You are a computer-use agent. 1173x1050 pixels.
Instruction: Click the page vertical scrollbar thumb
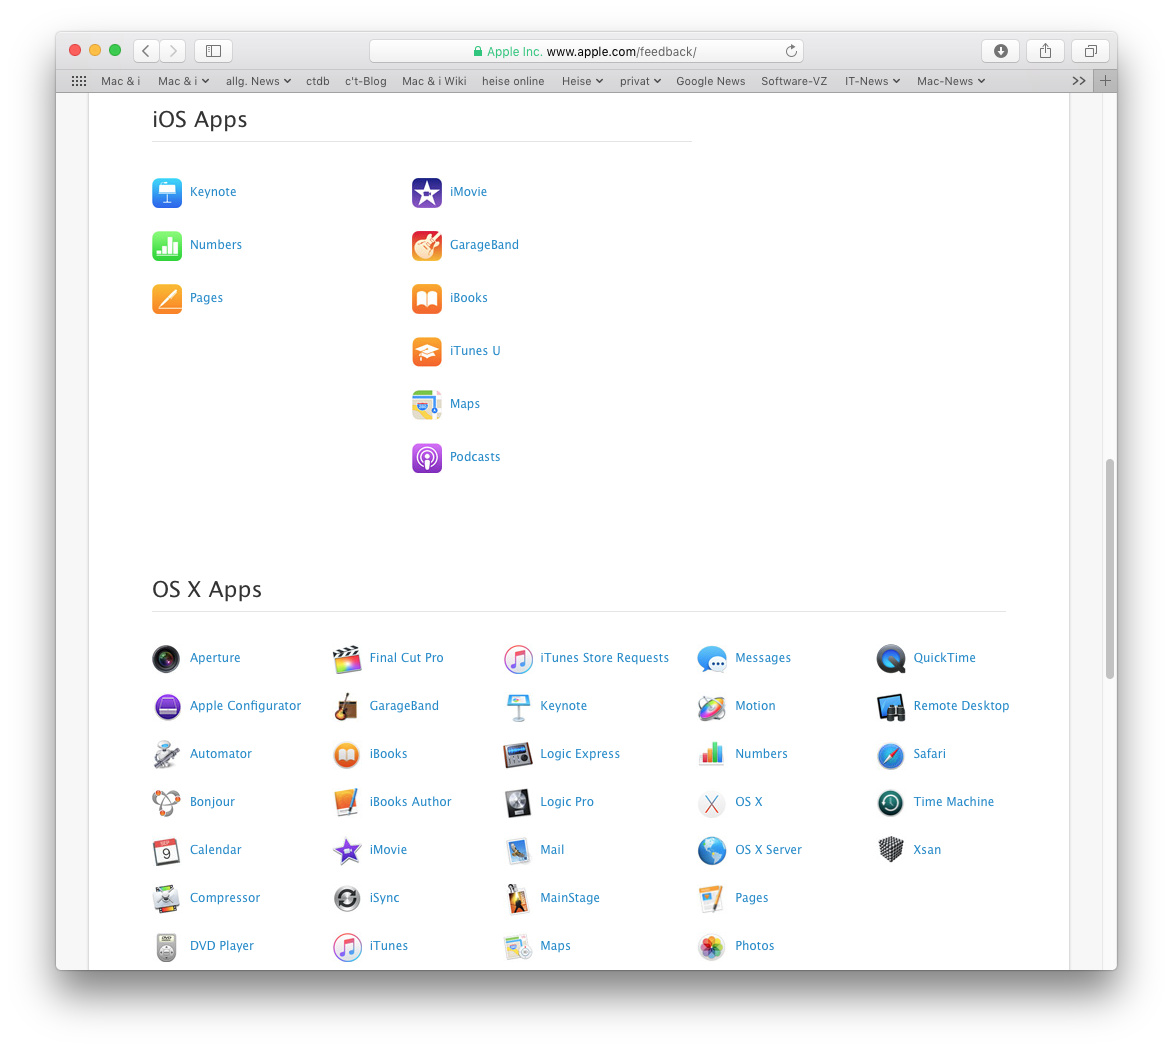pos(1109,568)
